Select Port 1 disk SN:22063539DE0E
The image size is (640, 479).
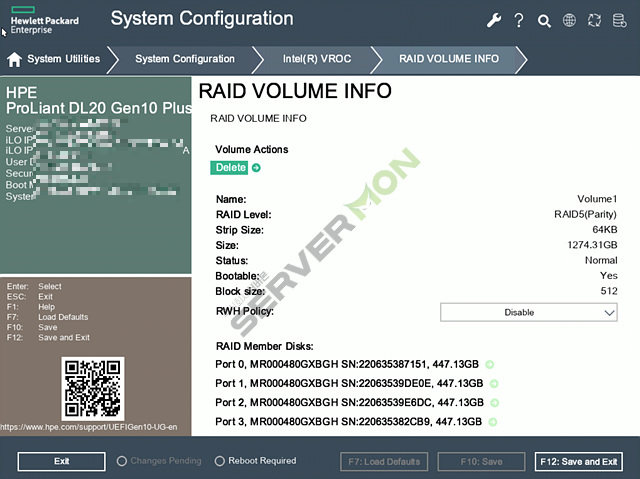[x=349, y=383]
